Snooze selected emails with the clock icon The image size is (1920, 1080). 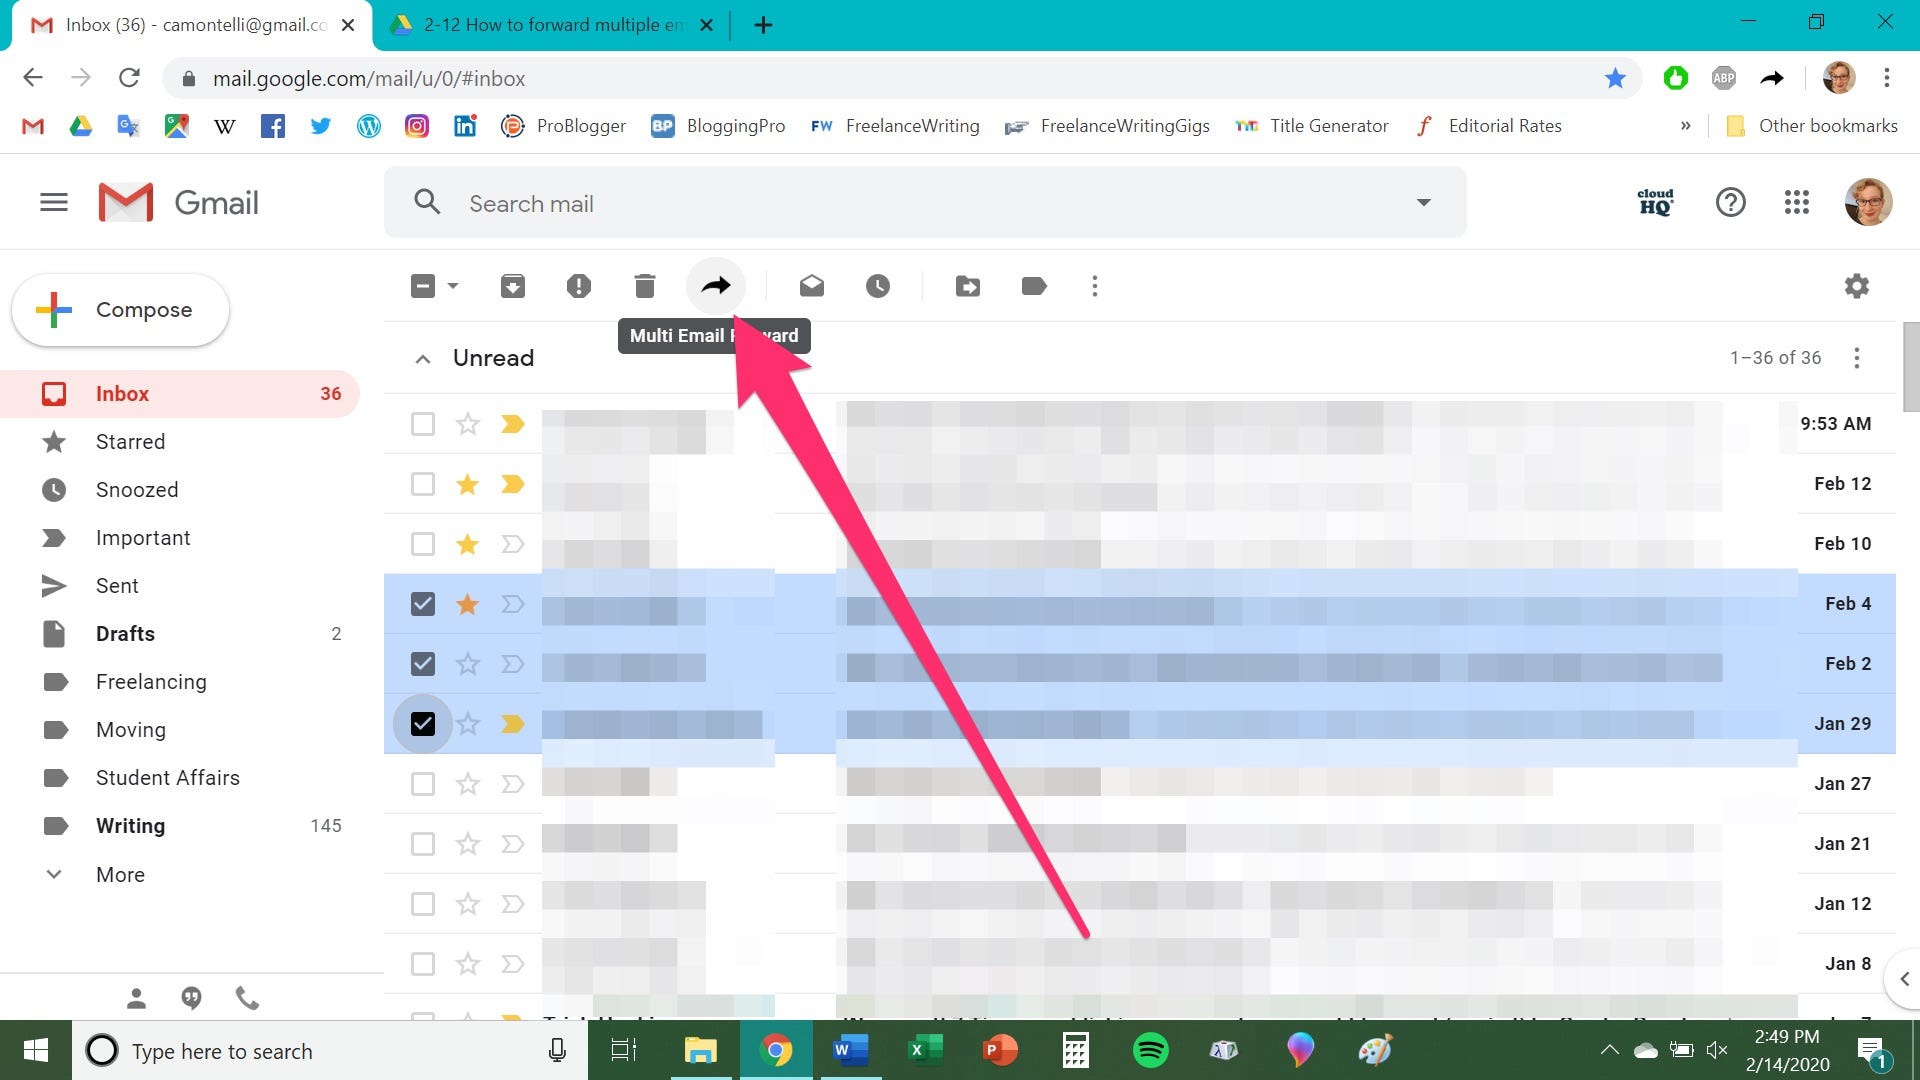878,286
